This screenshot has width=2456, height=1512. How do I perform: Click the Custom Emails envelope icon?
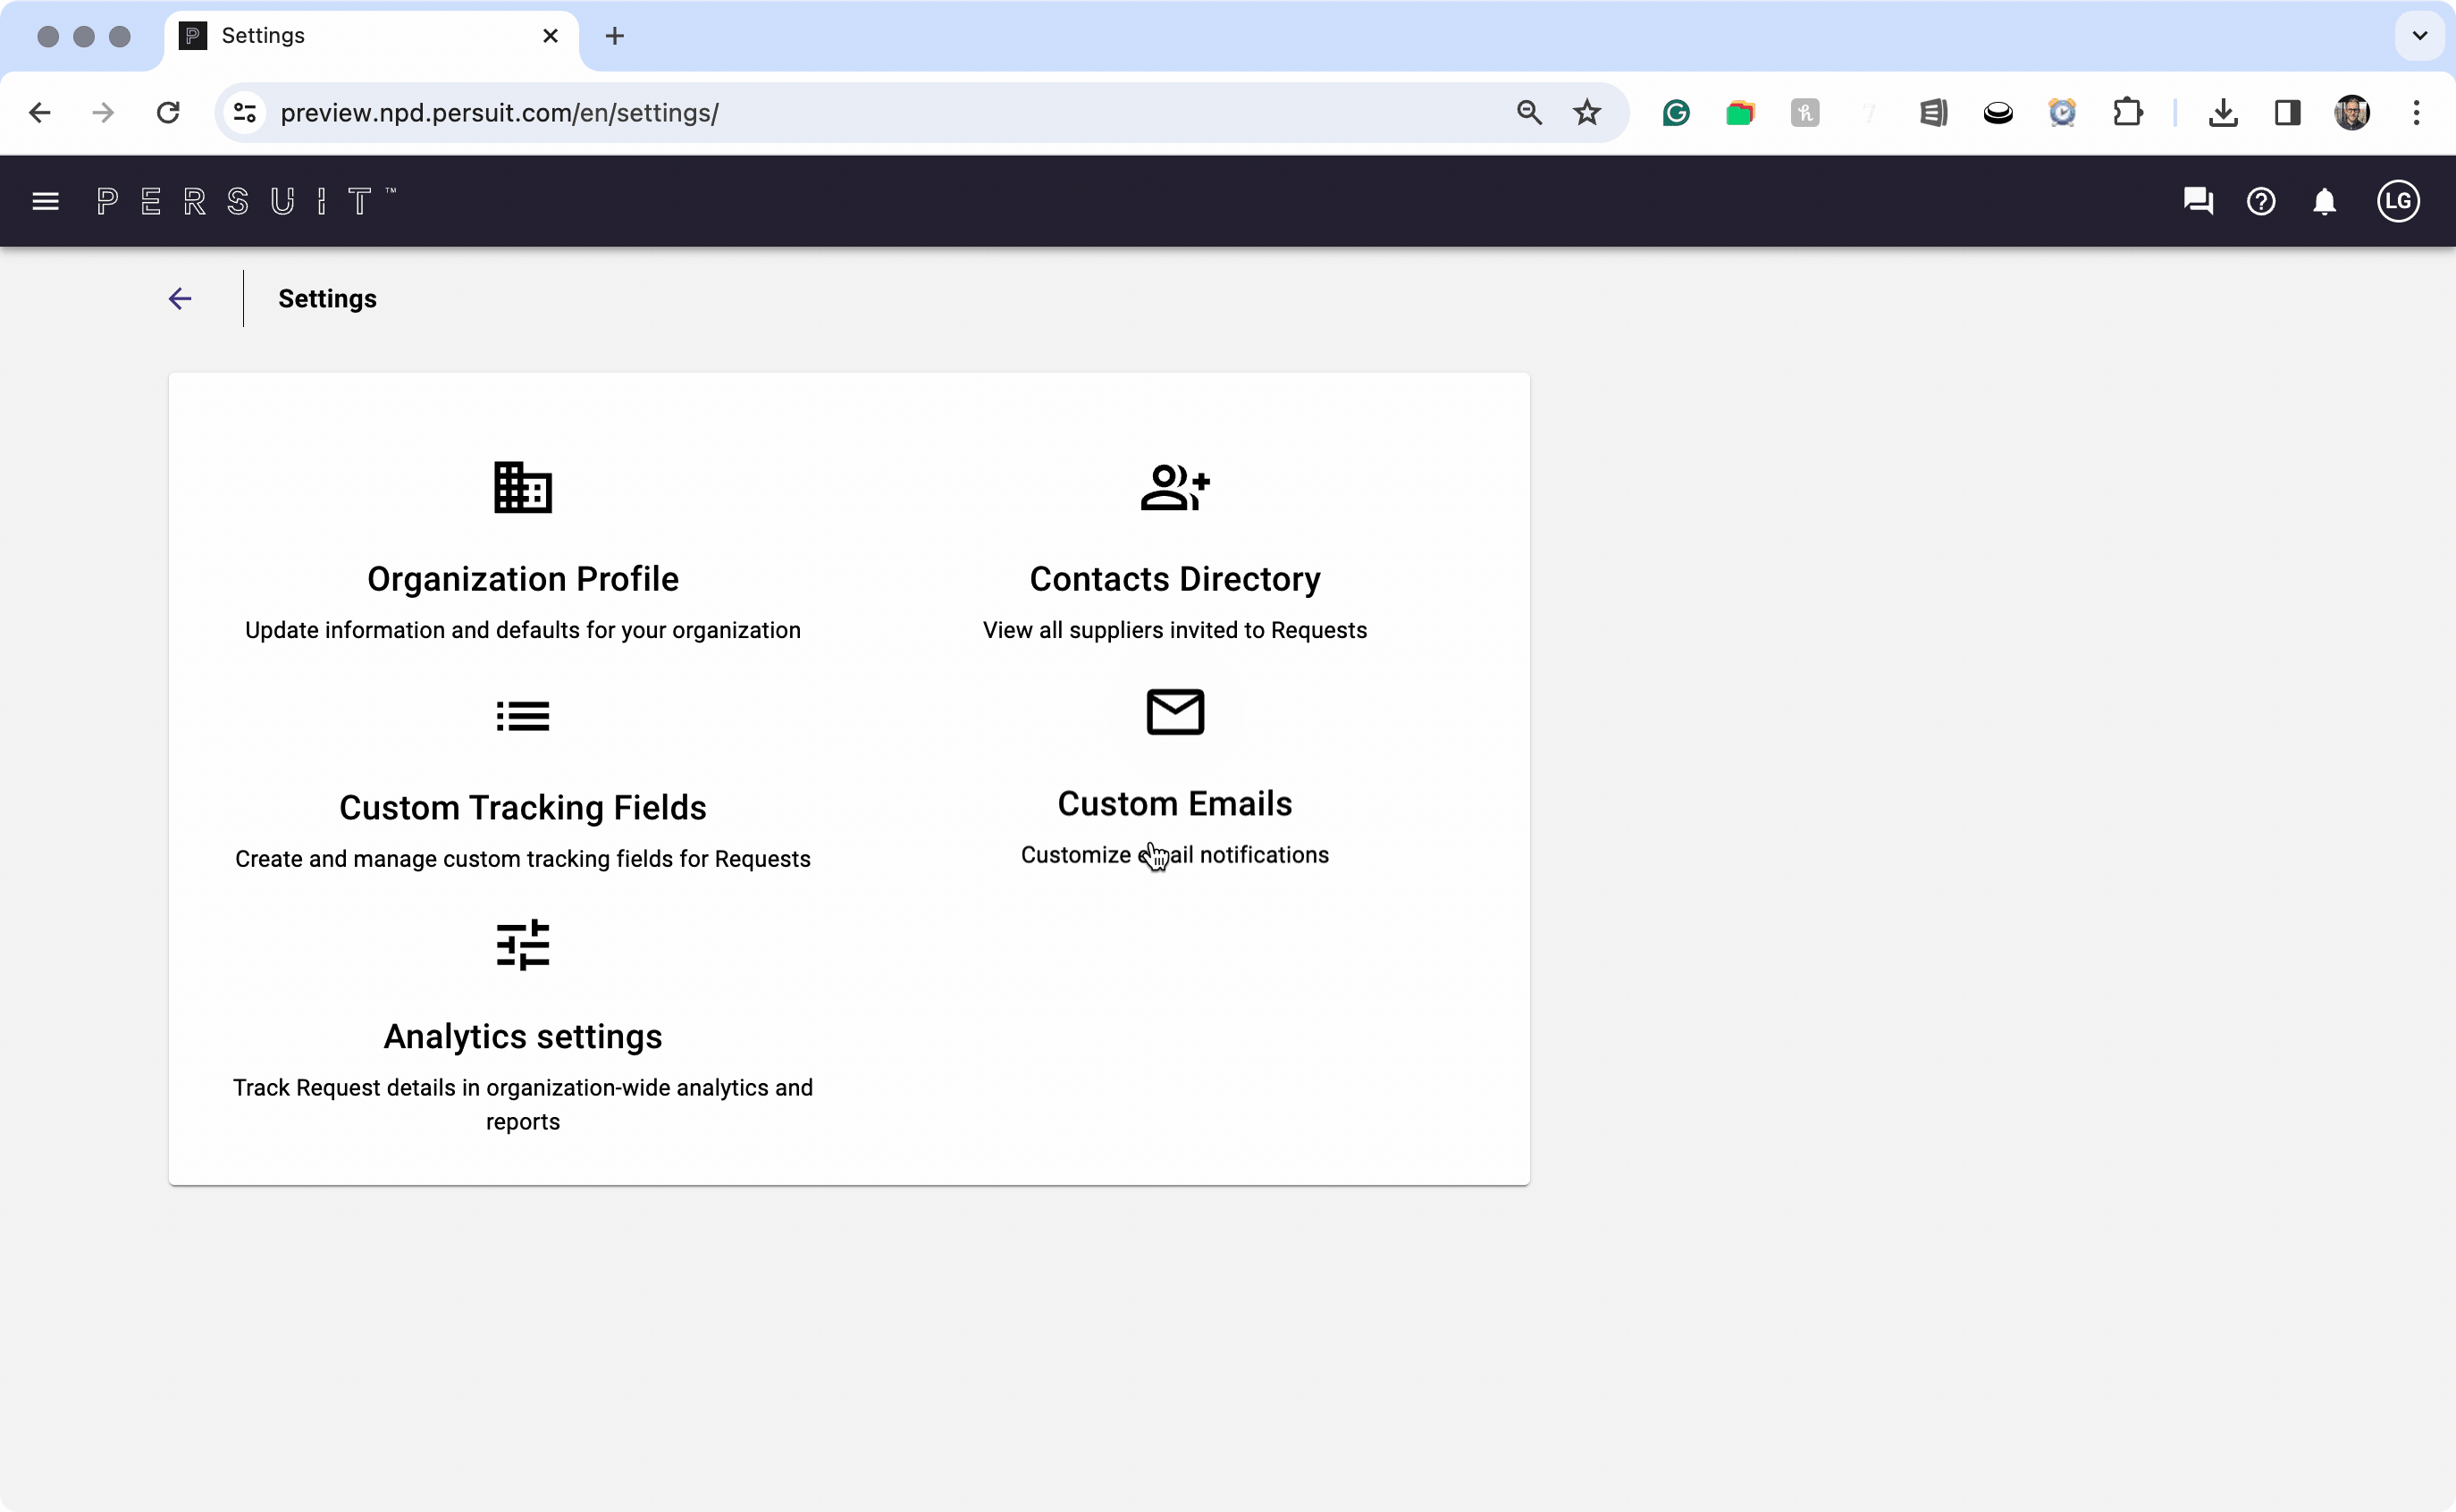(1175, 712)
